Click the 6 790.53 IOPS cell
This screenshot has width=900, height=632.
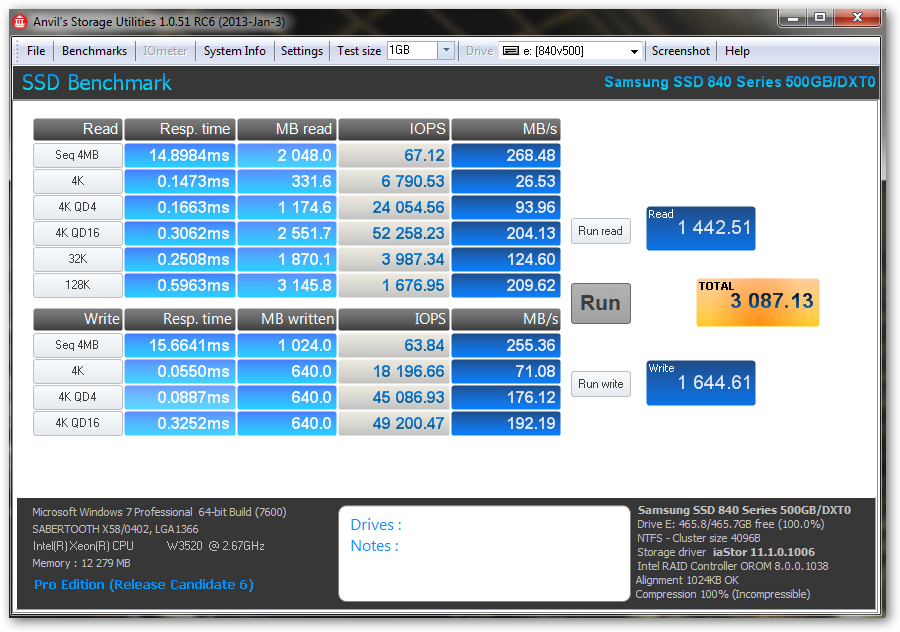(394, 181)
